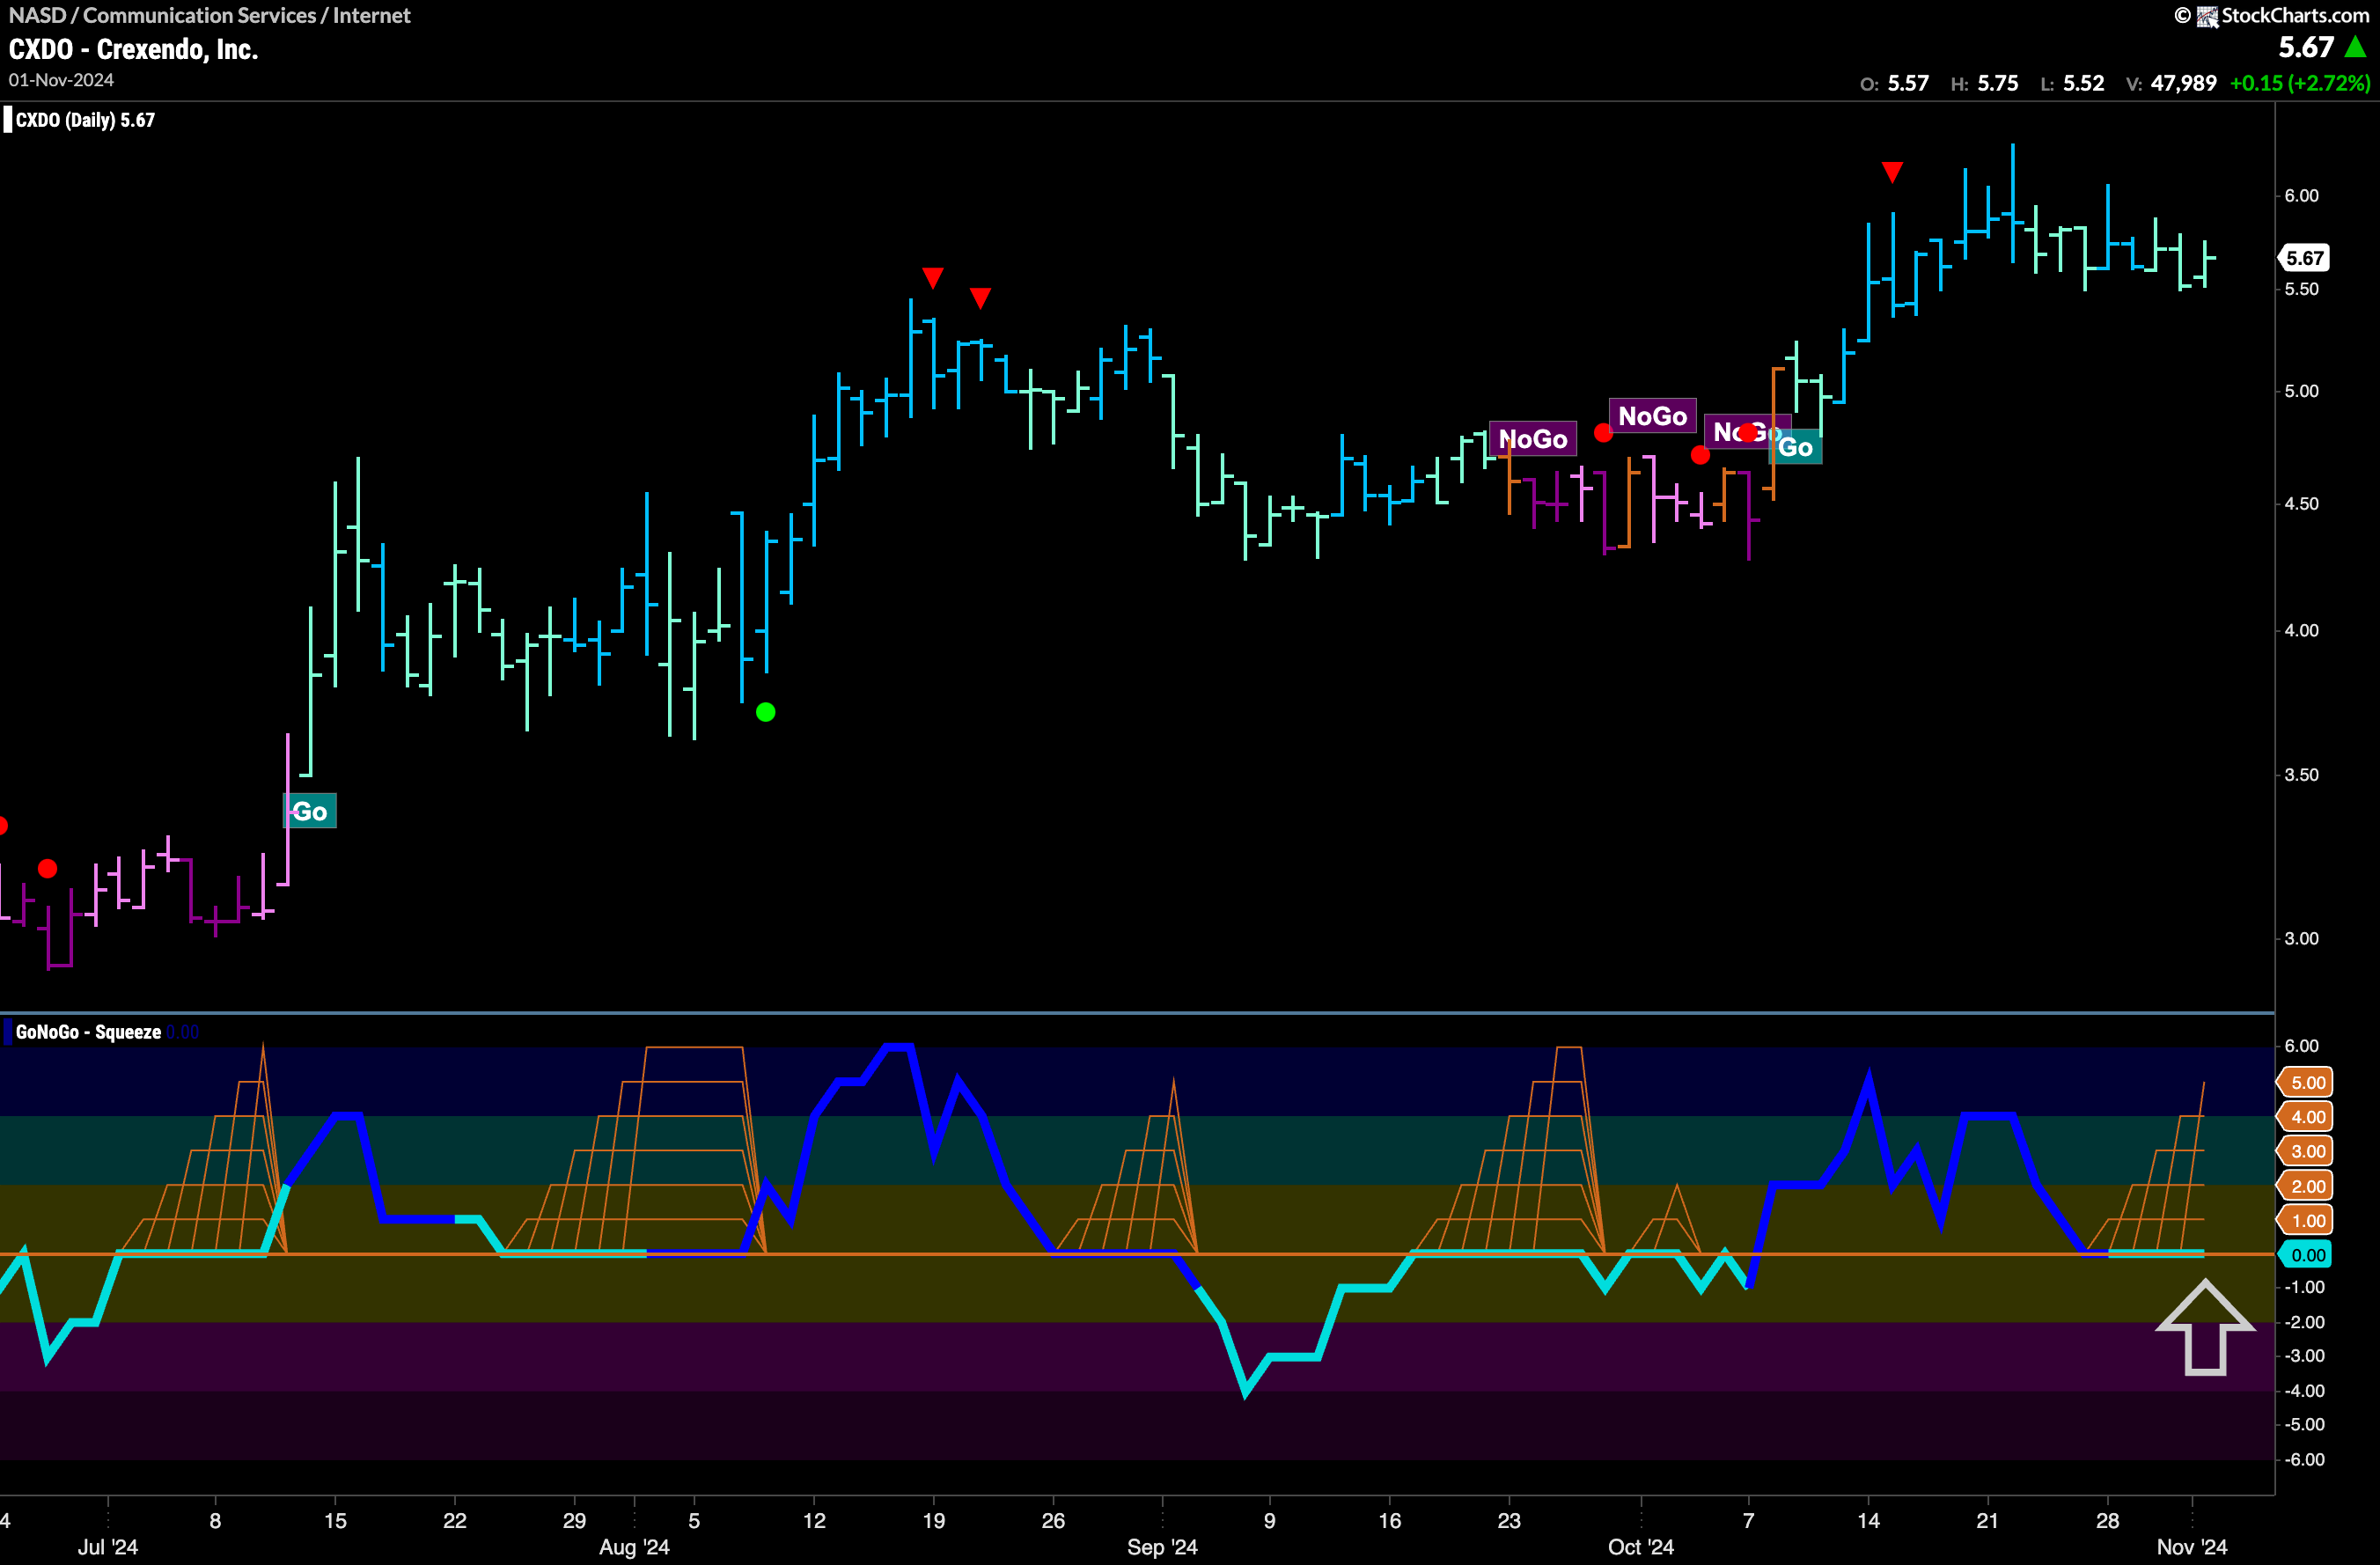Click the red triangle above mid-October bar
The width and height of the screenshot is (2380, 1565).
[x=1892, y=172]
